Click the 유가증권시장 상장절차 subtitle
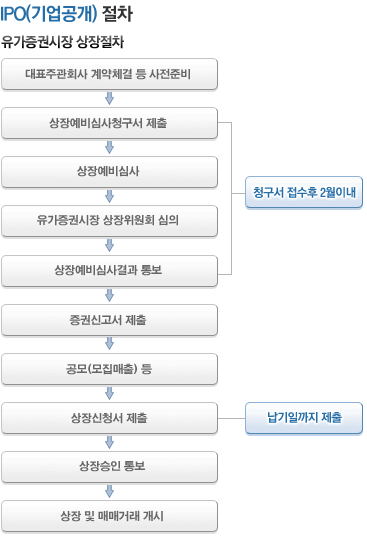Viewport: 367px width, 539px height. [x=62, y=42]
